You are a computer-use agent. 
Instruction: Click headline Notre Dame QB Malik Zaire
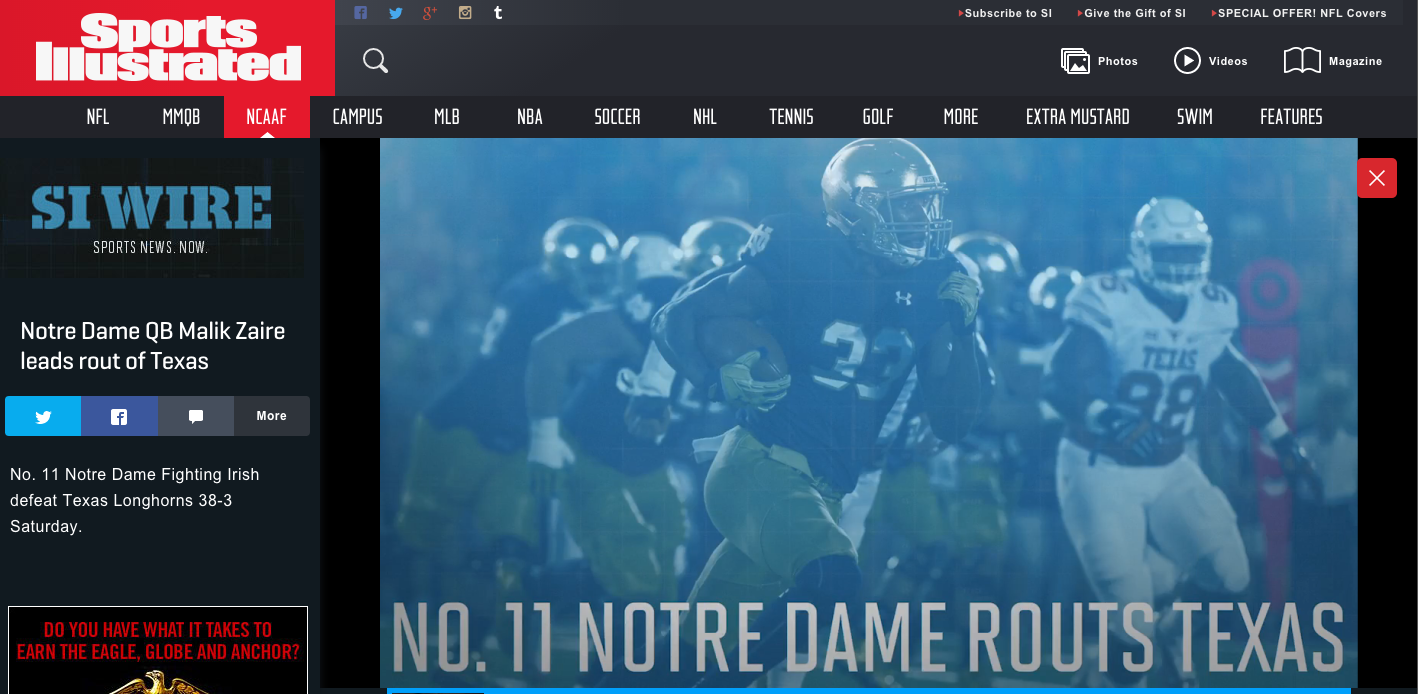pyautogui.click(x=153, y=346)
